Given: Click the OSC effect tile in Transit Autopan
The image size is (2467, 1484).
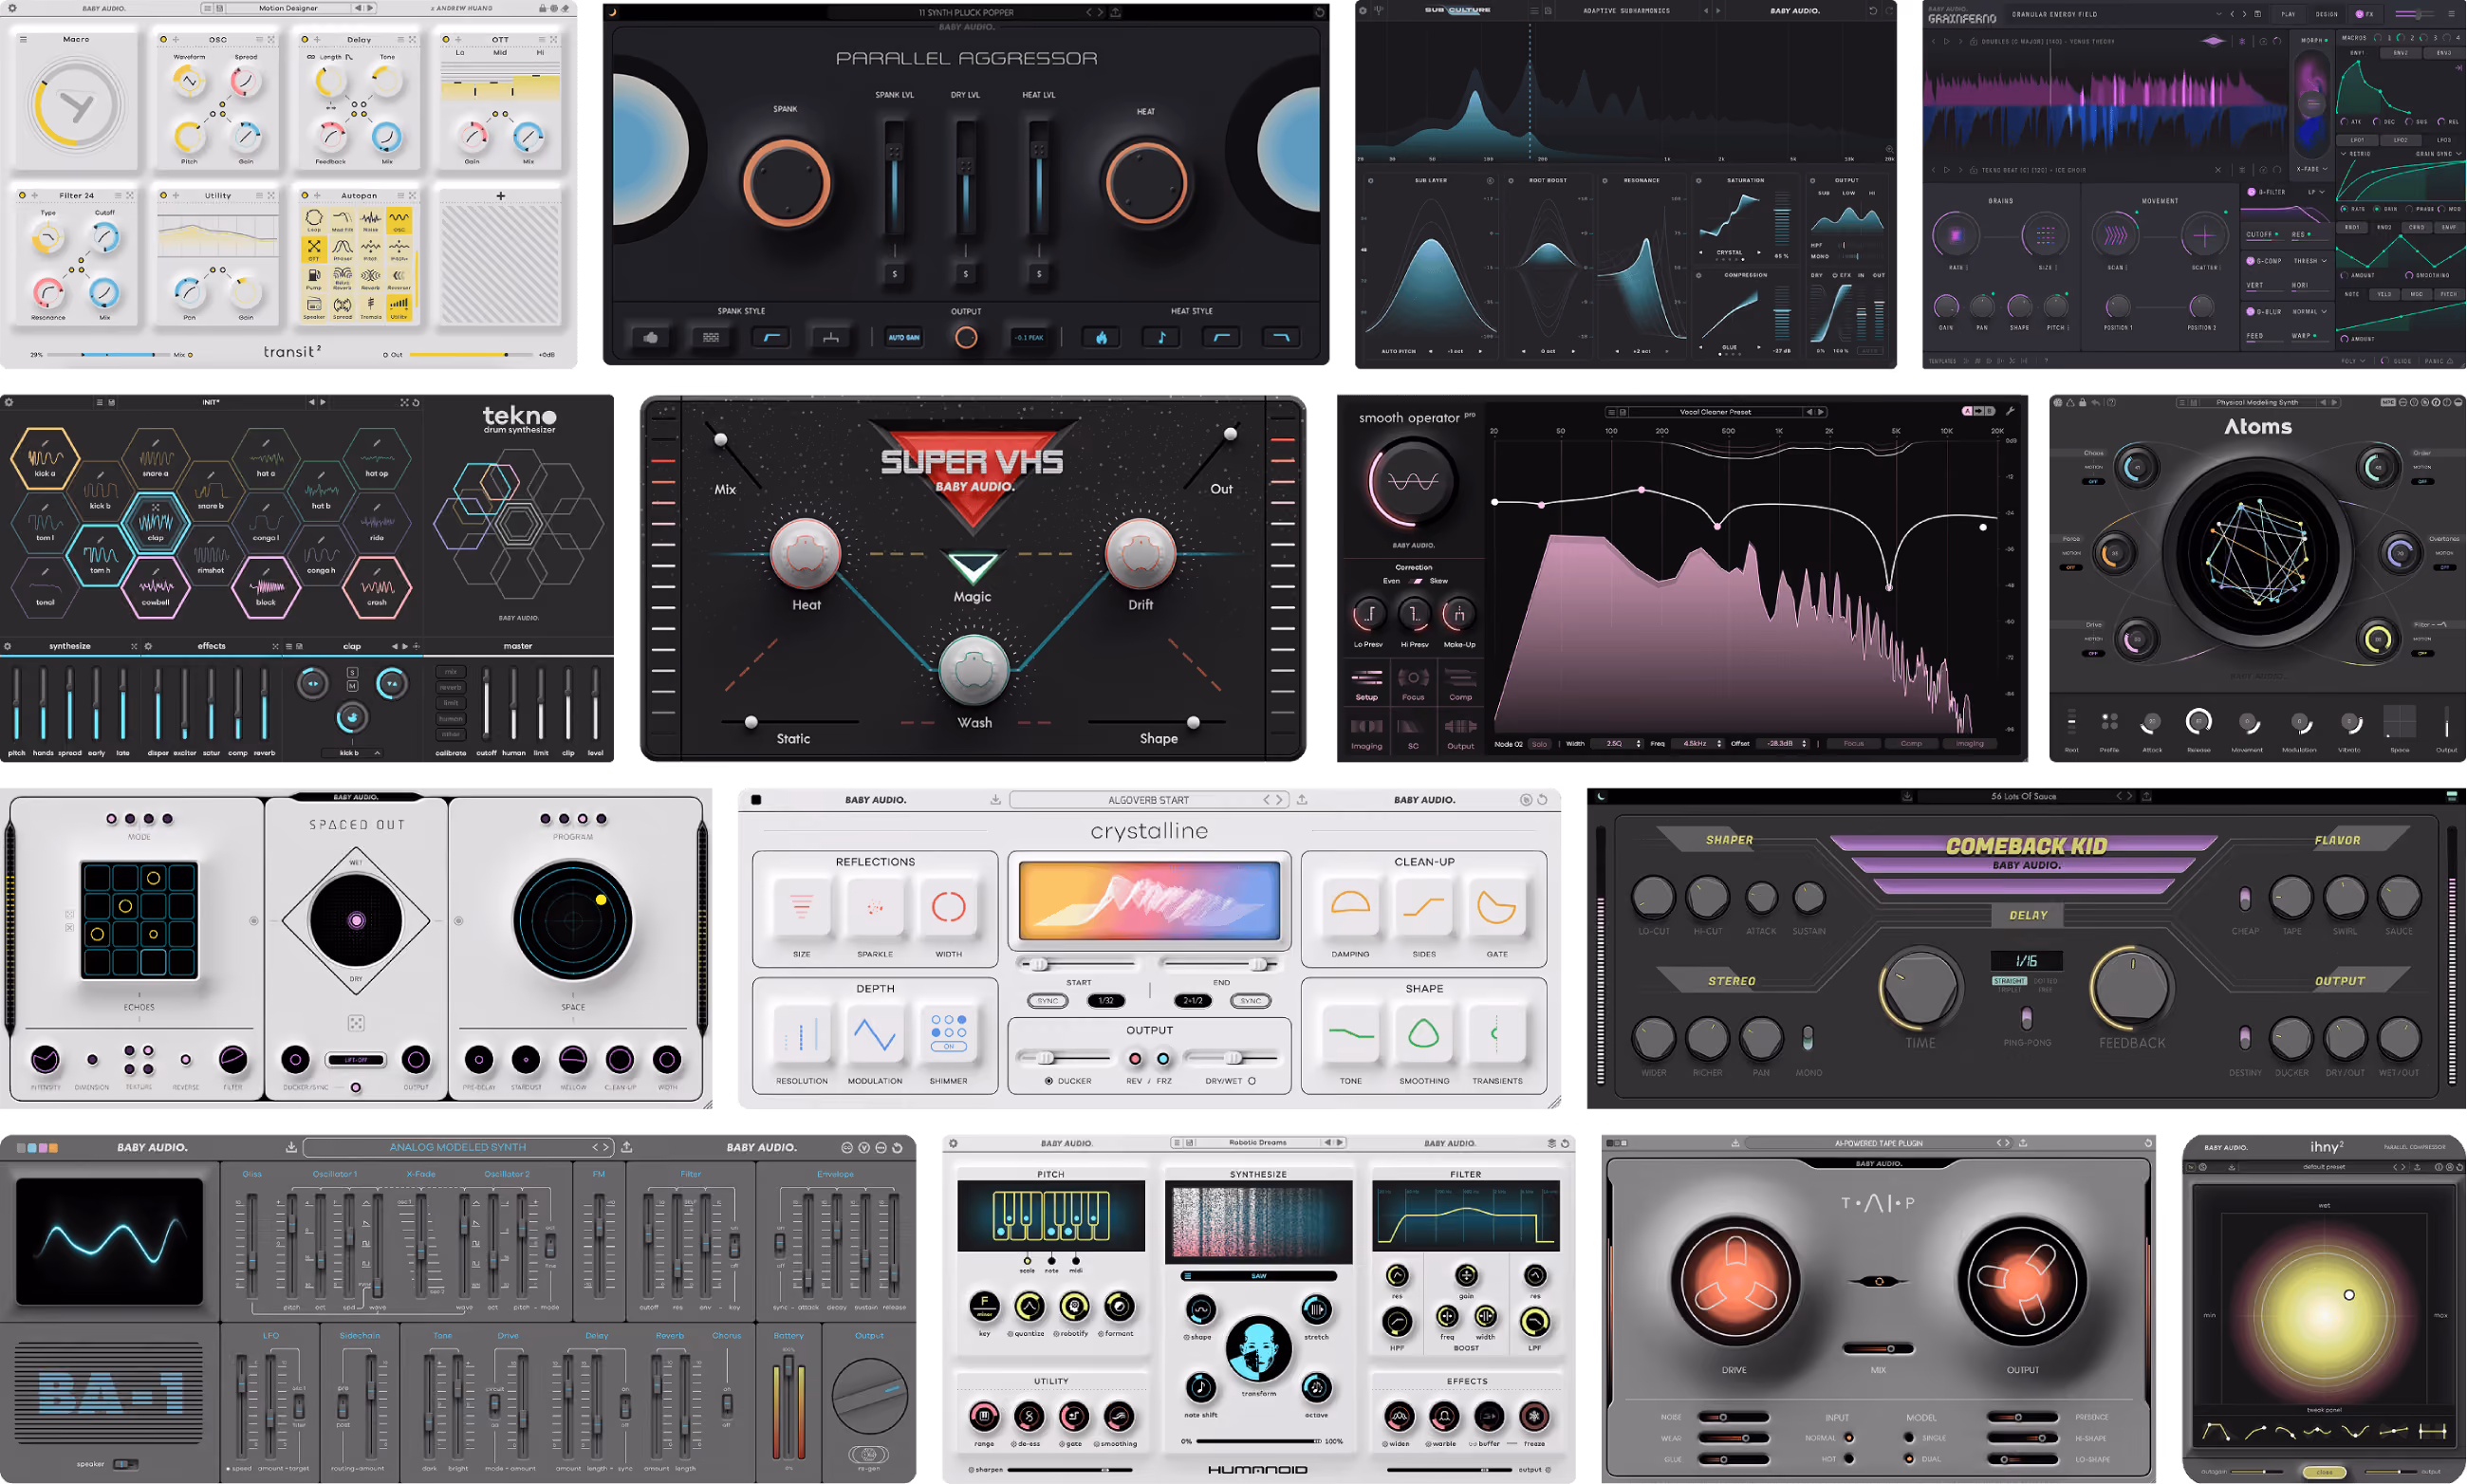Looking at the screenshot, I should [x=399, y=220].
